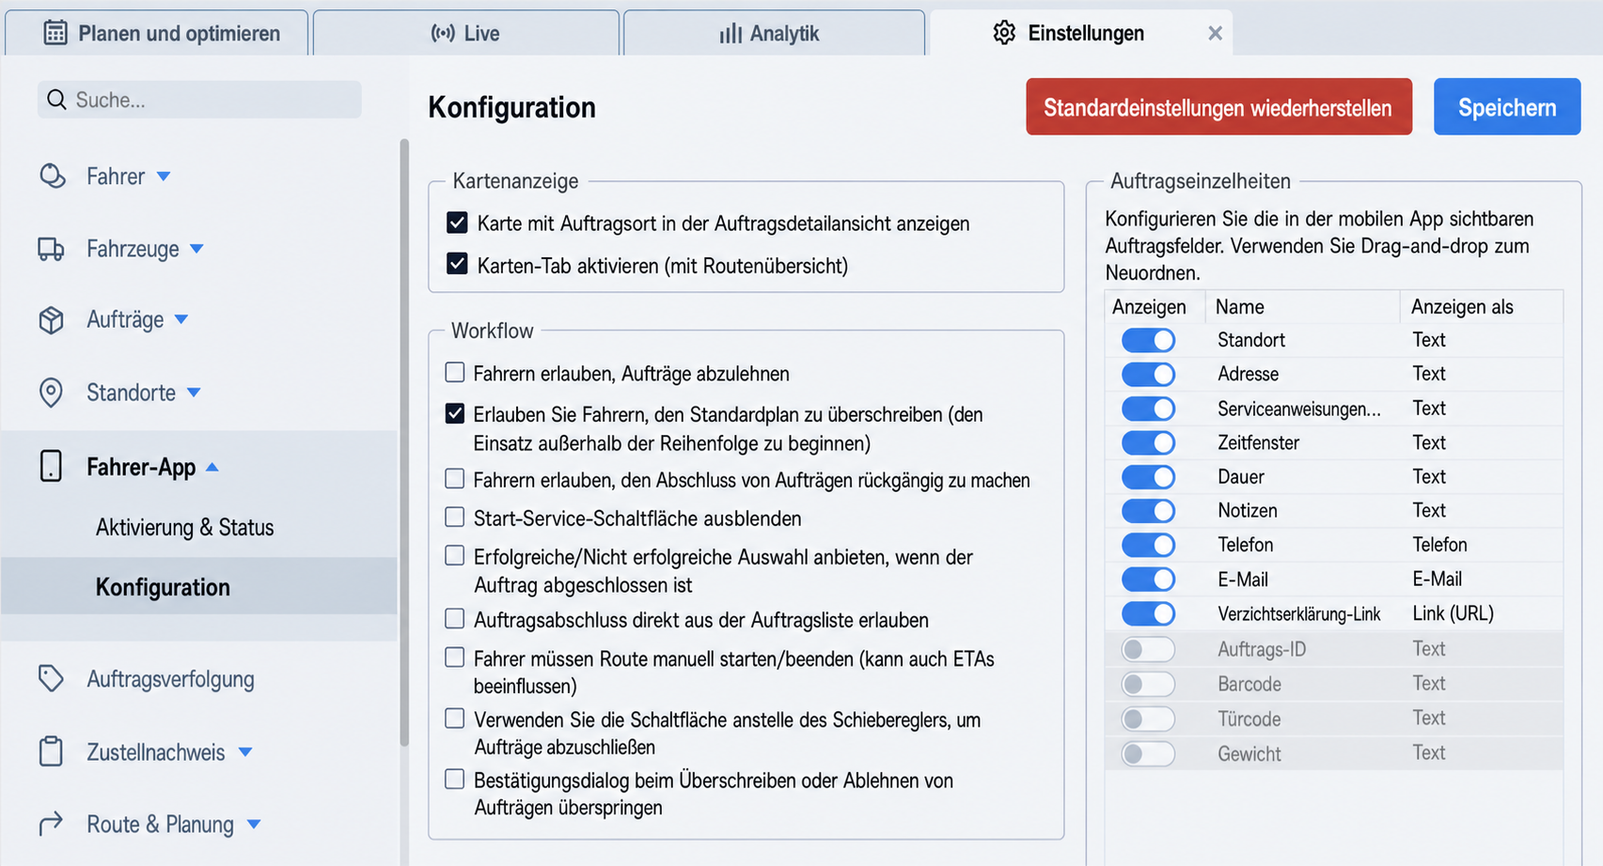Image resolution: width=1603 pixels, height=866 pixels.
Task: Turn on the Barcode field toggle
Action: pos(1148,684)
